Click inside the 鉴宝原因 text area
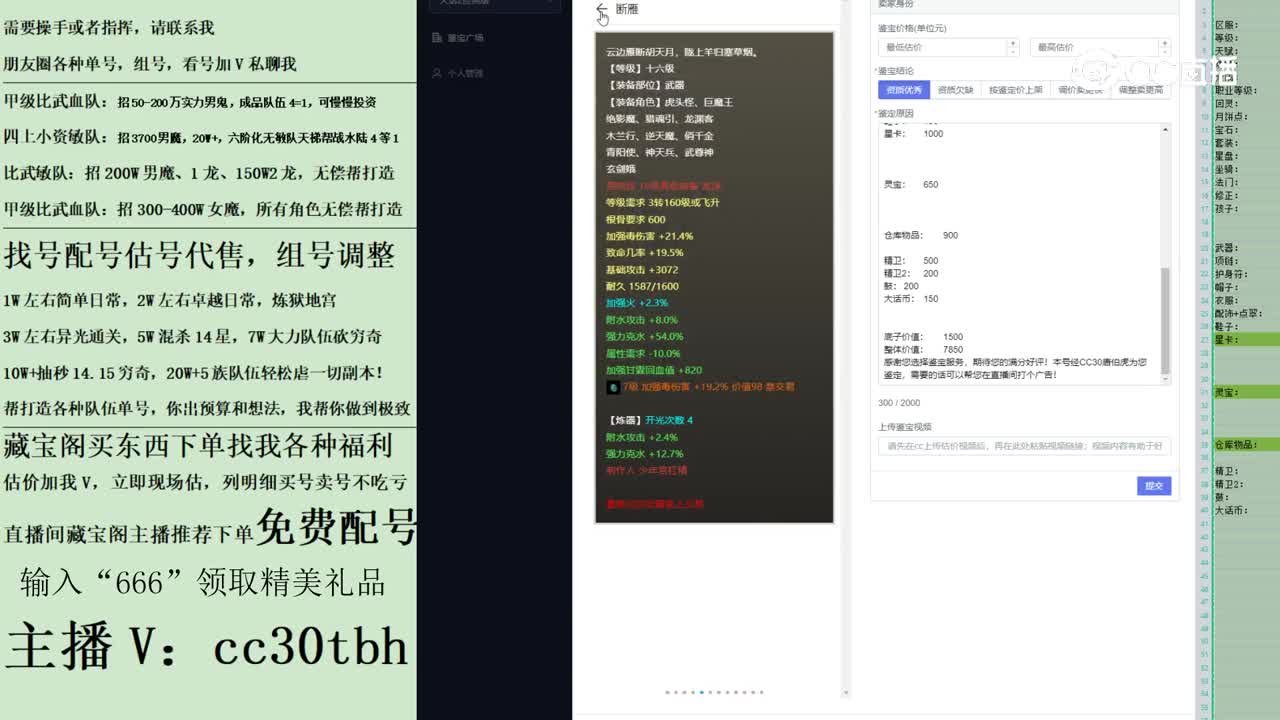The width and height of the screenshot is (1280, 720). coord(1019,253)
